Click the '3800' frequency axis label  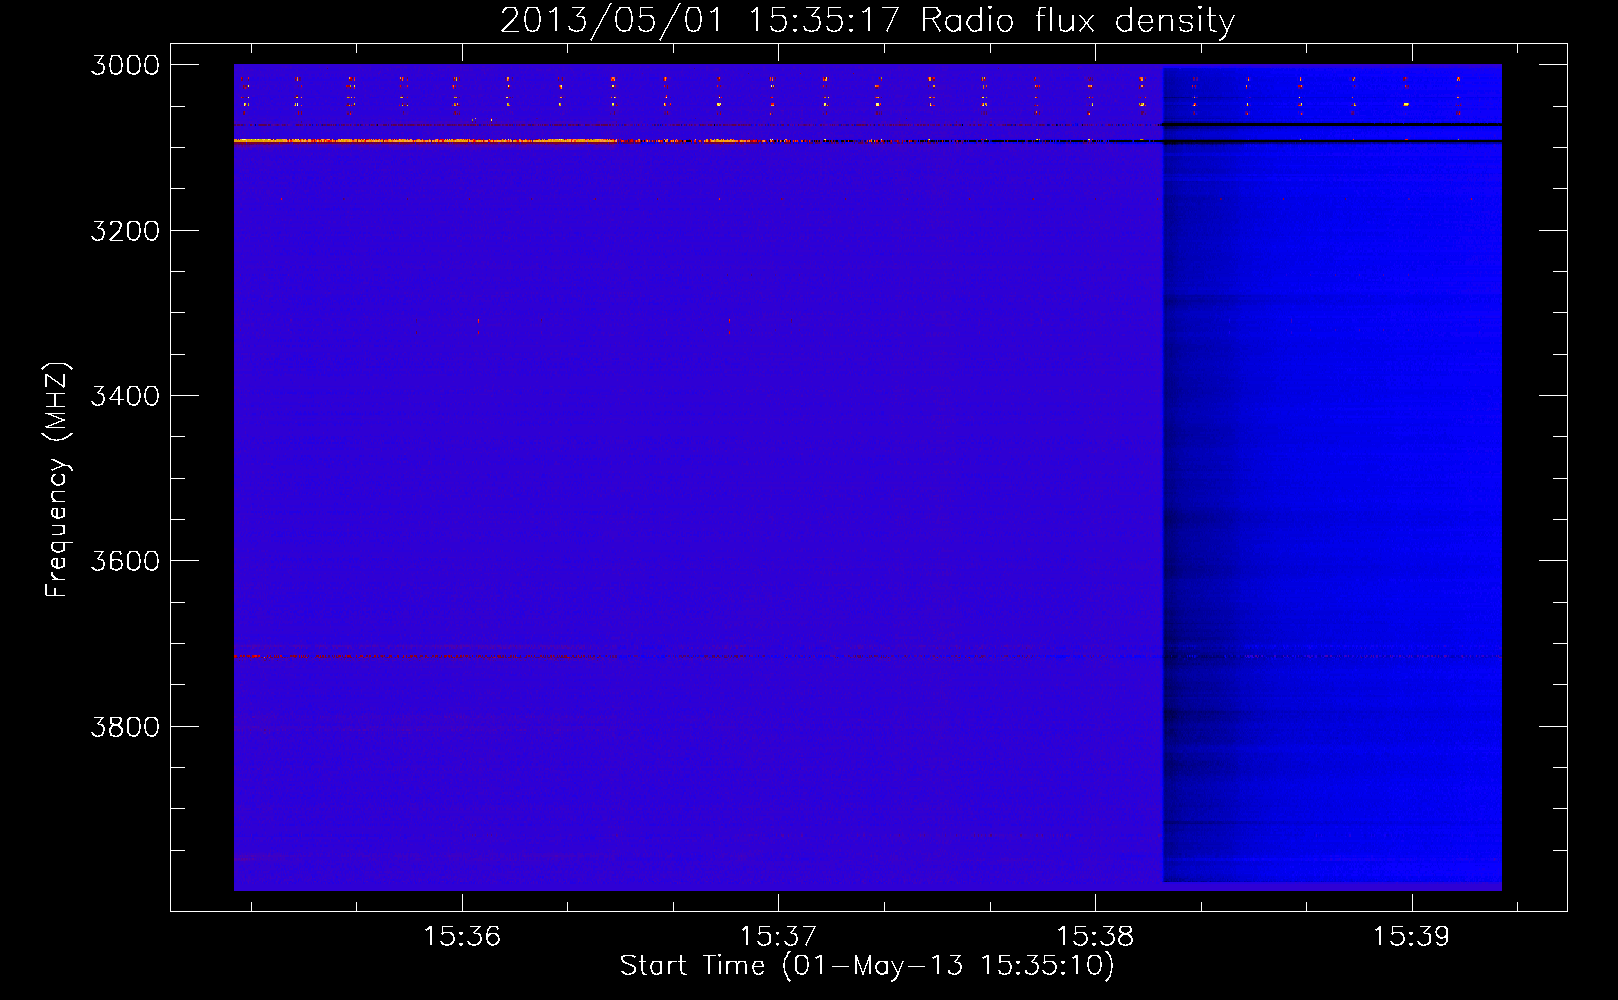[125, 727]
